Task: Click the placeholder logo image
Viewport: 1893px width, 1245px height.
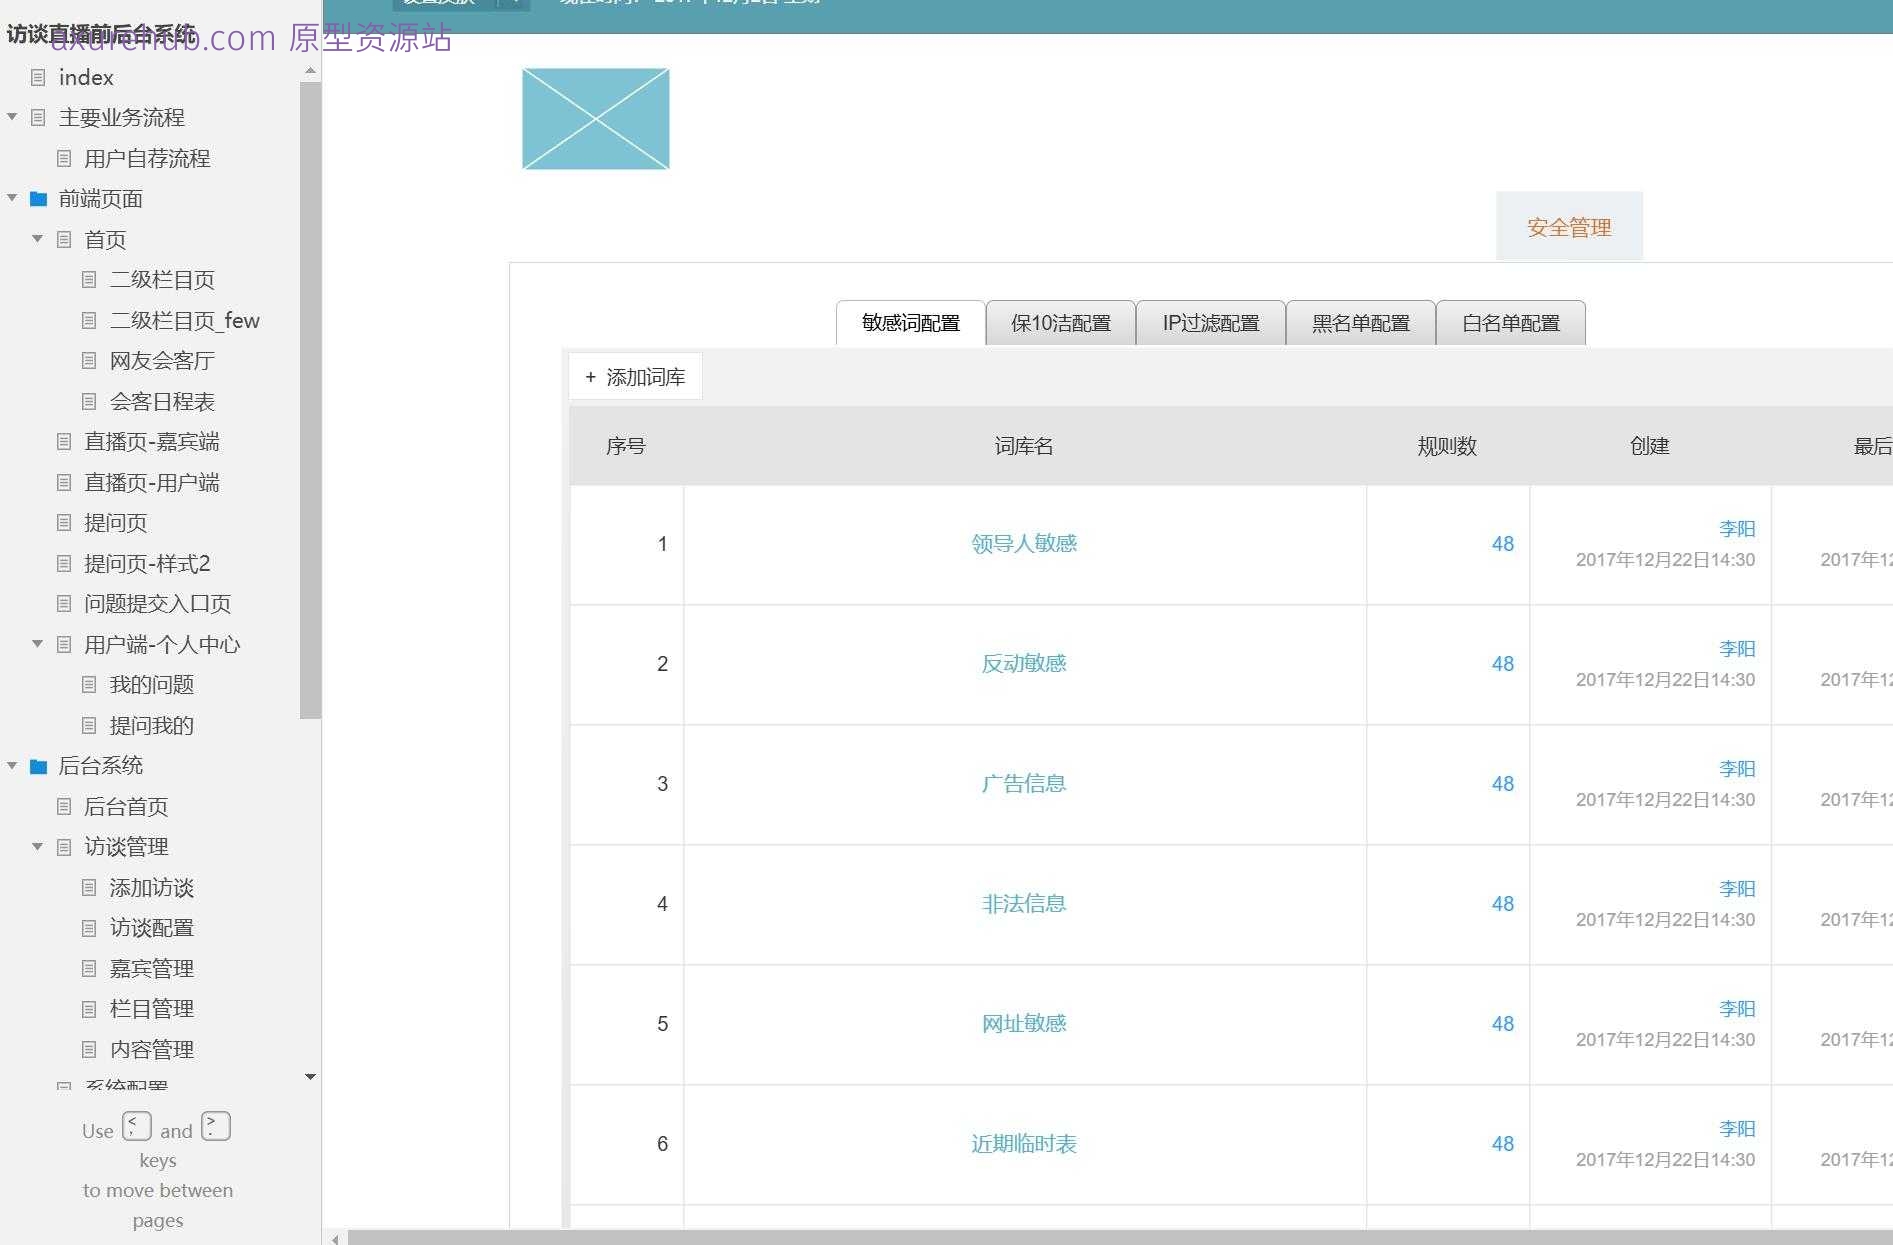Action: [595, 119]
